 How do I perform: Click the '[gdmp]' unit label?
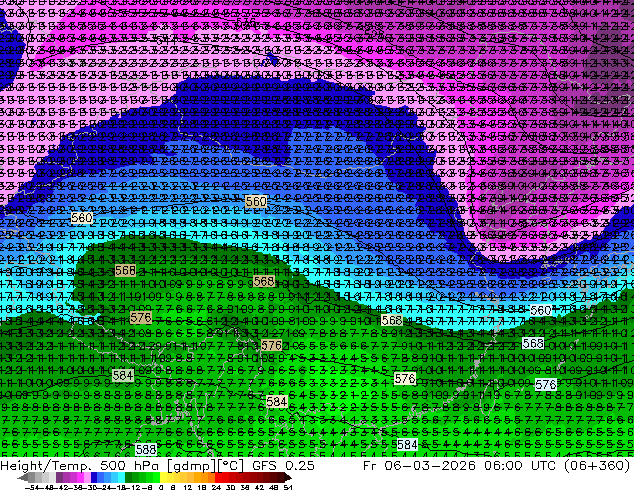(x=192, y=466)
